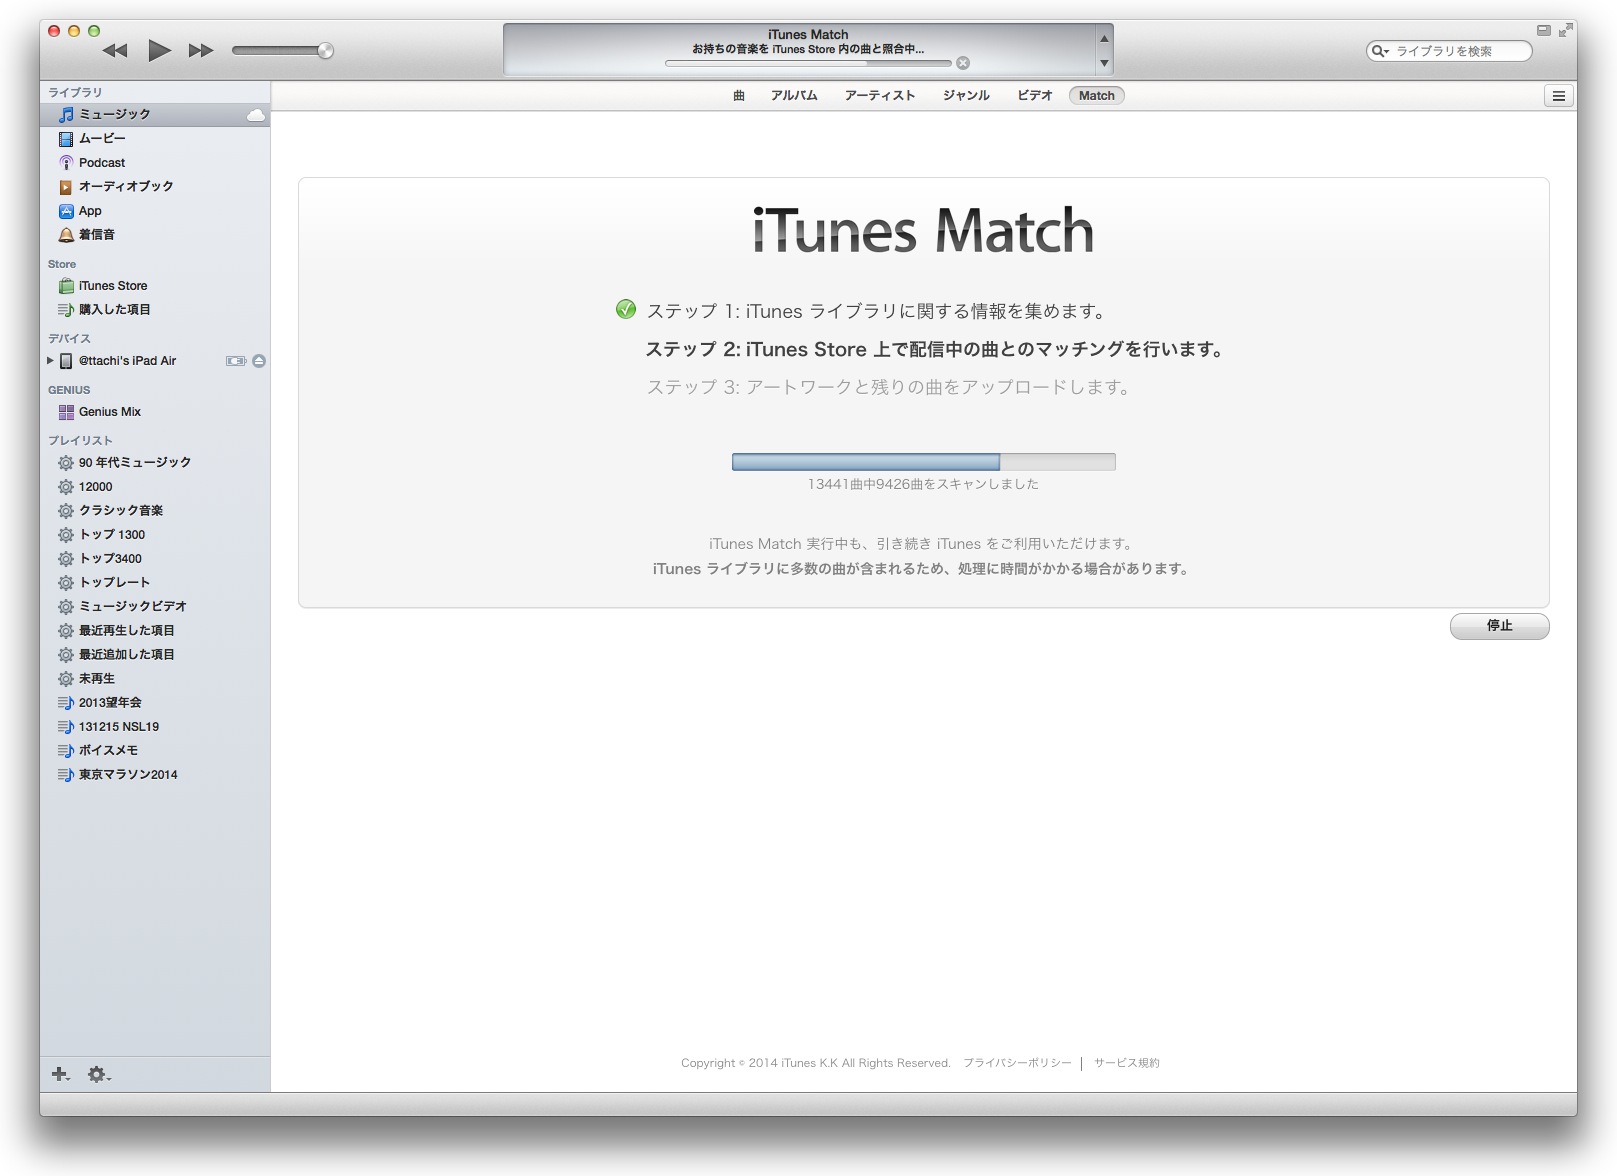Enter full screen mode icon
The width and height of the screenshot is (1617, 1176).
click(x=1565, y=31)
